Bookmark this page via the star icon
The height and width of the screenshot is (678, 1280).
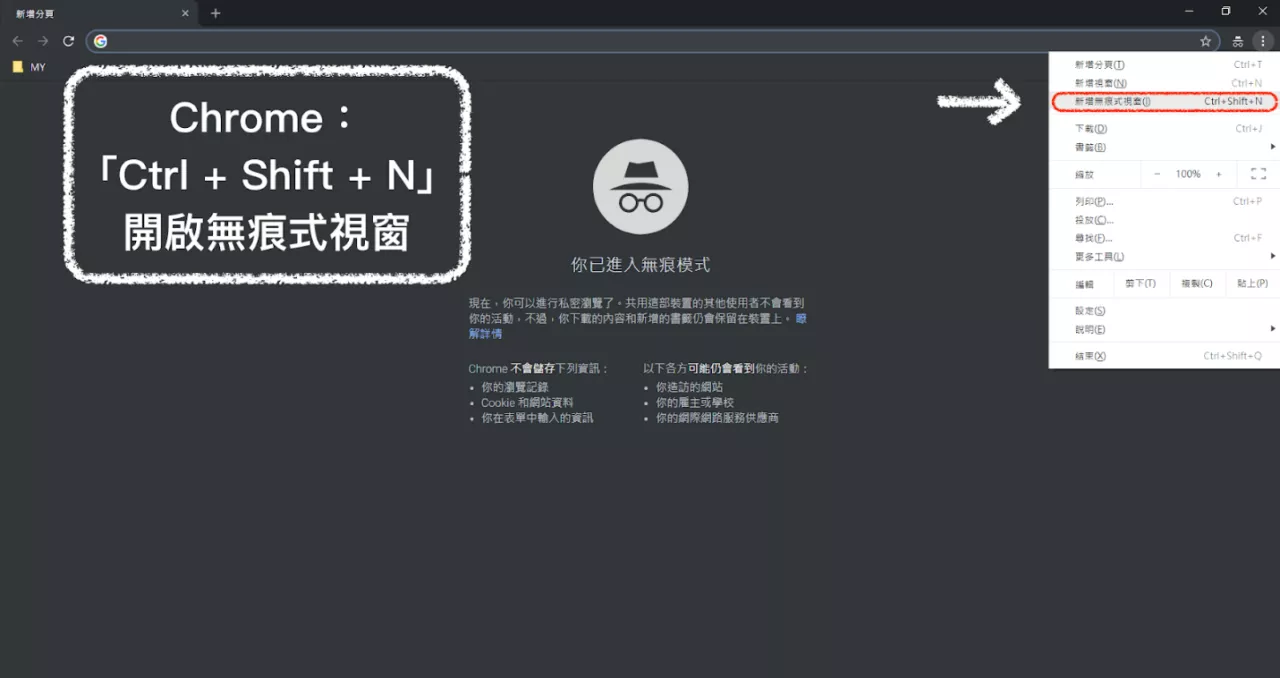coord(1206,41)
